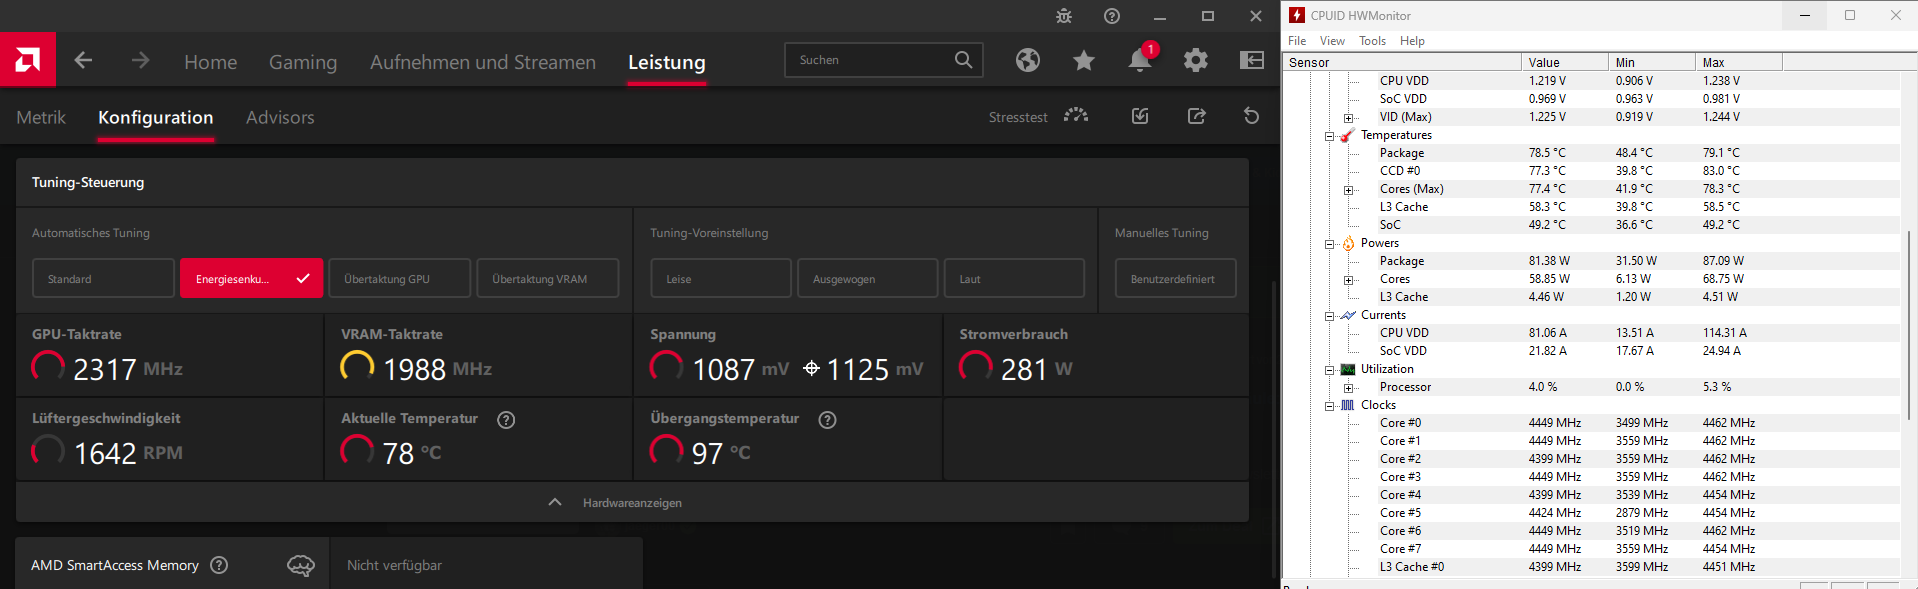Image resolution: width=1918 pixels, height=589 pixels.
Task: Open the help question mark in title bar
Action: coord(1112,16)
